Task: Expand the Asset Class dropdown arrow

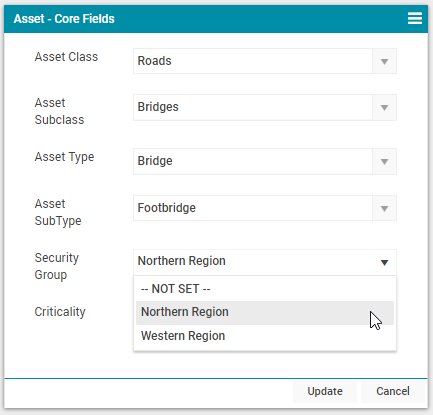Action: pos(384,61)
